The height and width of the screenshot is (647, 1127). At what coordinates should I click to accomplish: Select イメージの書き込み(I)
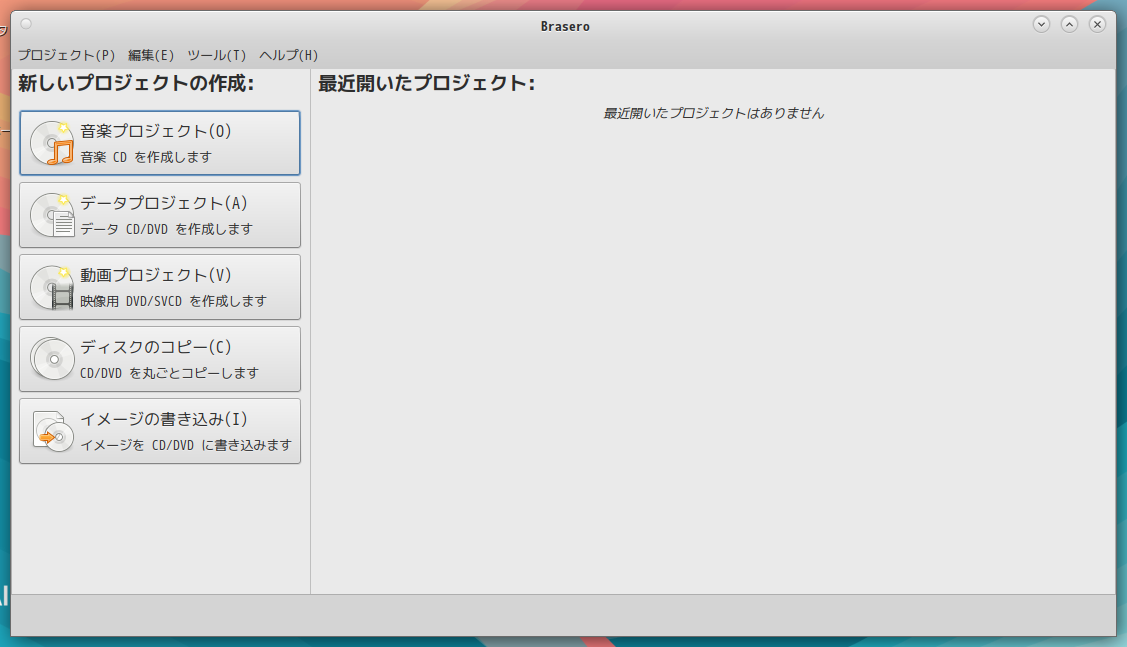pos(160,431)
